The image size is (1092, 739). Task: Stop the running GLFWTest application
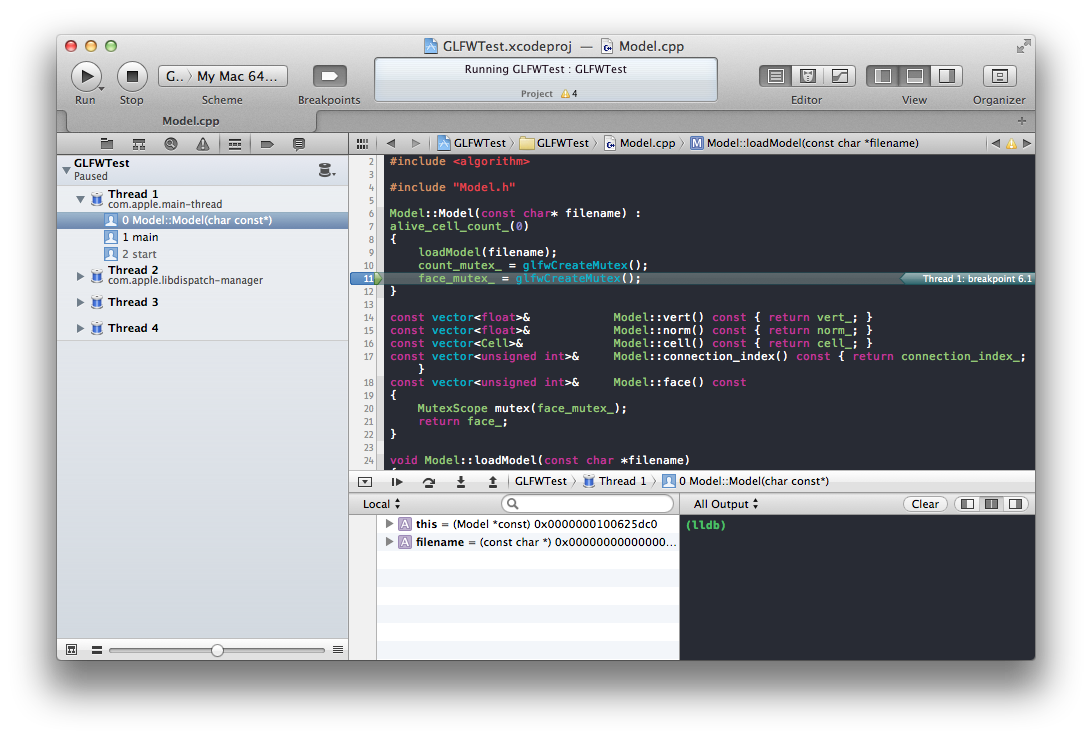(132, 76)
